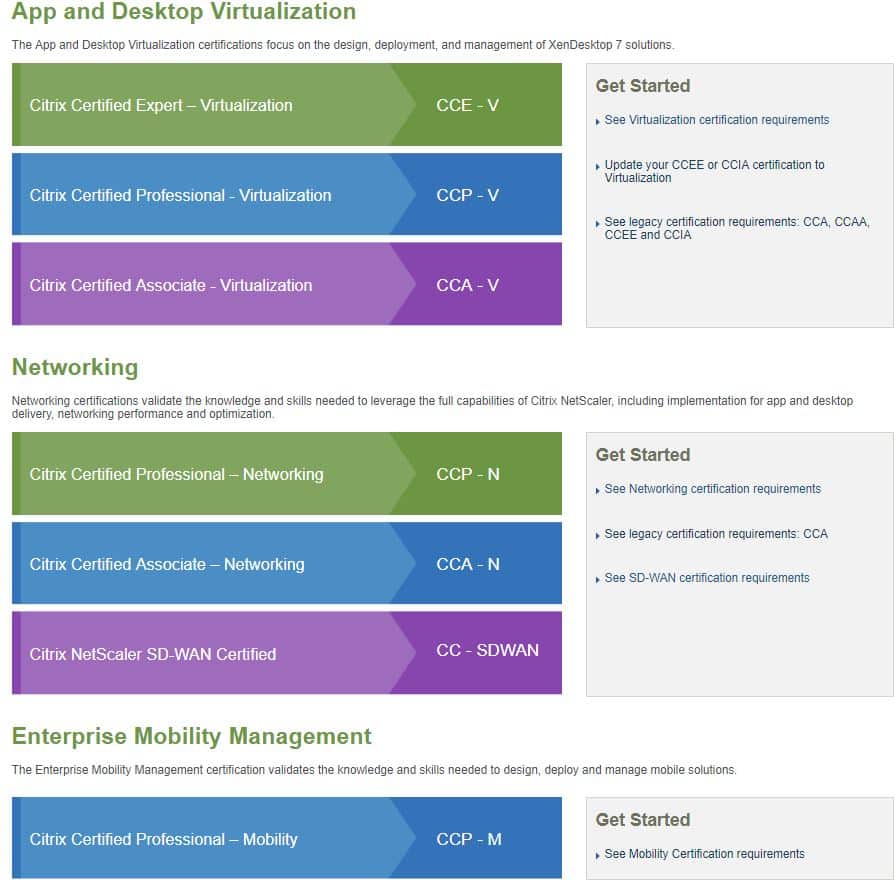Click the Citrix NetScaler networking description paragraph
896x894 pixels.
433,407
